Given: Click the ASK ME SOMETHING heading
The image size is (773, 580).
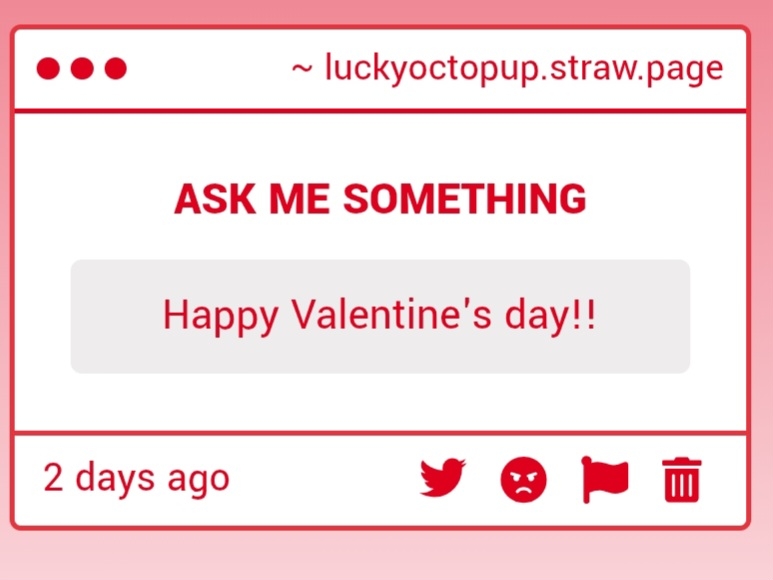Looking at the screenshot, I should click(x=380, y=200).
